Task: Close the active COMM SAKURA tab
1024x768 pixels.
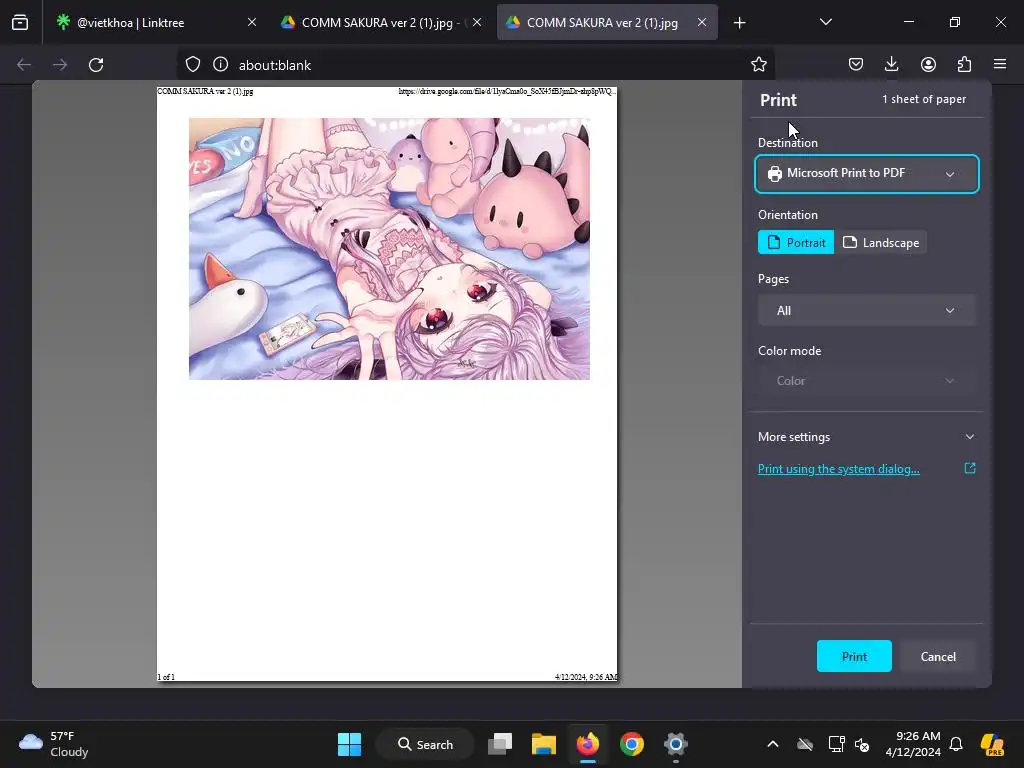Action: (x=701, y=22)
